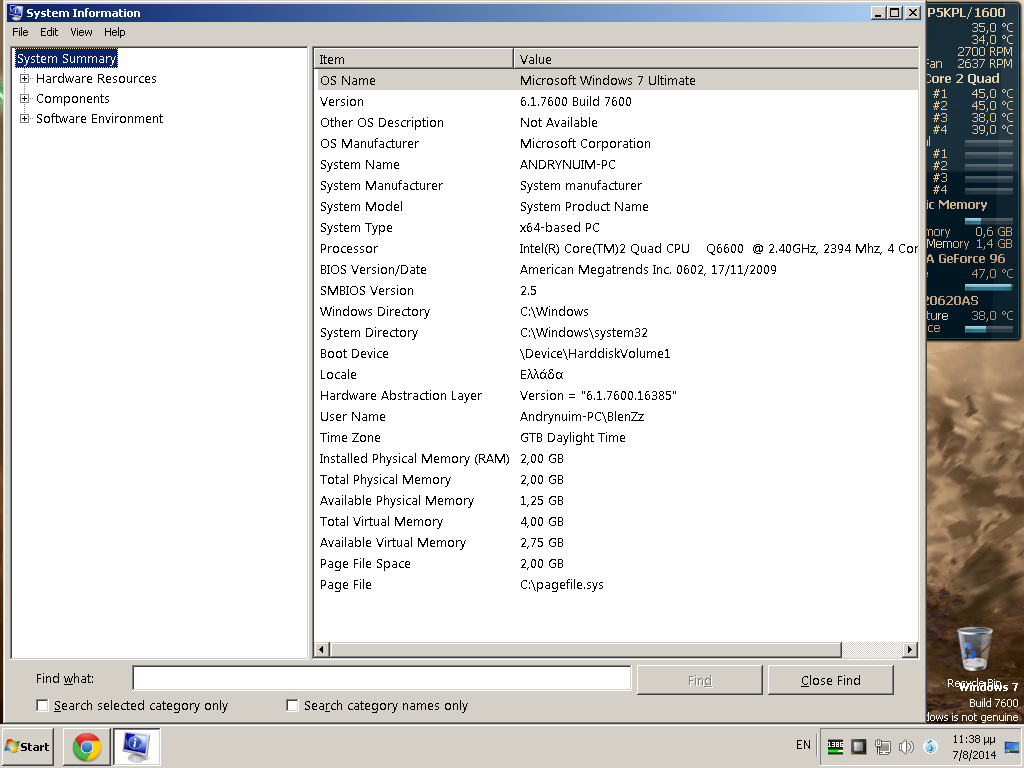Image resolution: width=1024 pixels, height=768 pixels.
Task: Select the Total Physical Memory item
Action: pyautogui.click(x=385, y=479)
